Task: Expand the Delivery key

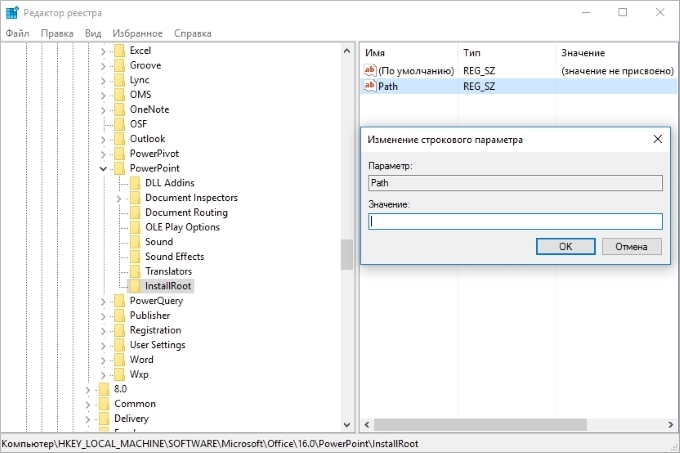Action: click(x=88, y=419)
